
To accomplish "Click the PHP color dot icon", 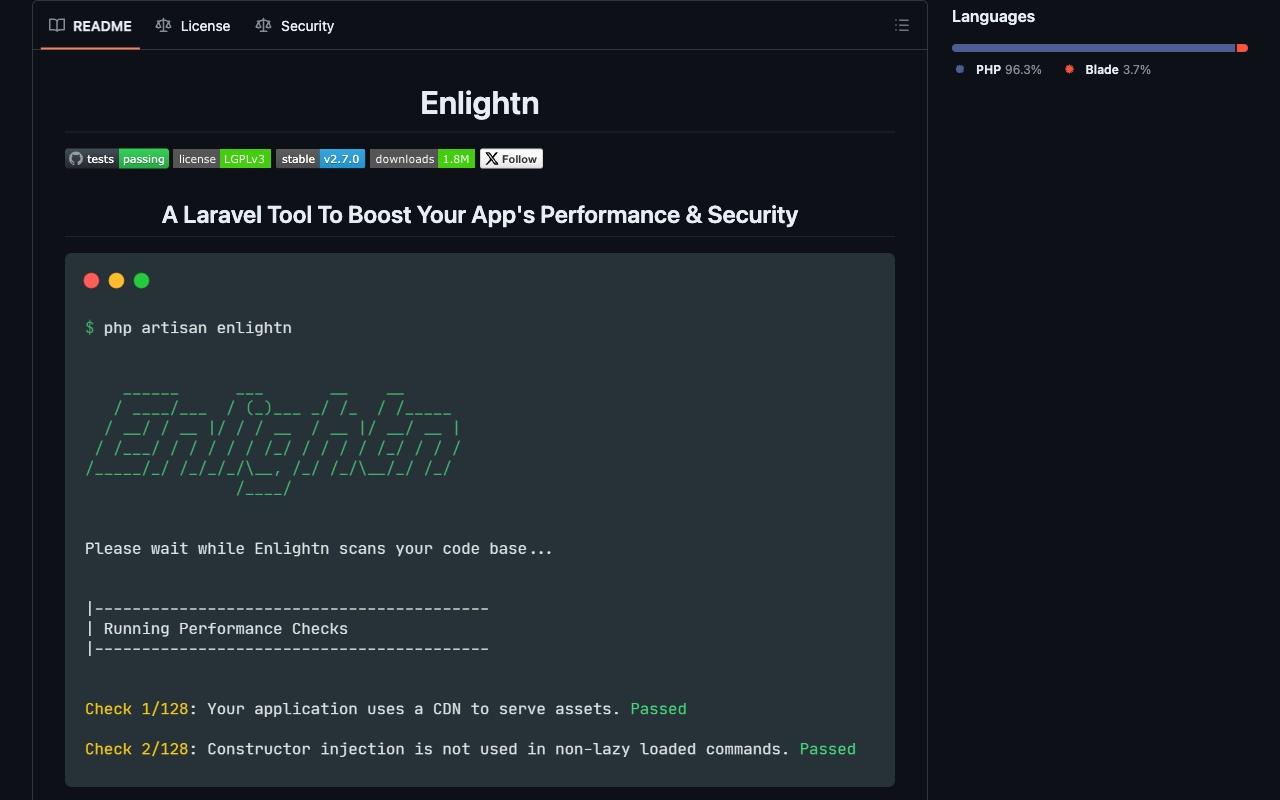I will tap(960, 70).
